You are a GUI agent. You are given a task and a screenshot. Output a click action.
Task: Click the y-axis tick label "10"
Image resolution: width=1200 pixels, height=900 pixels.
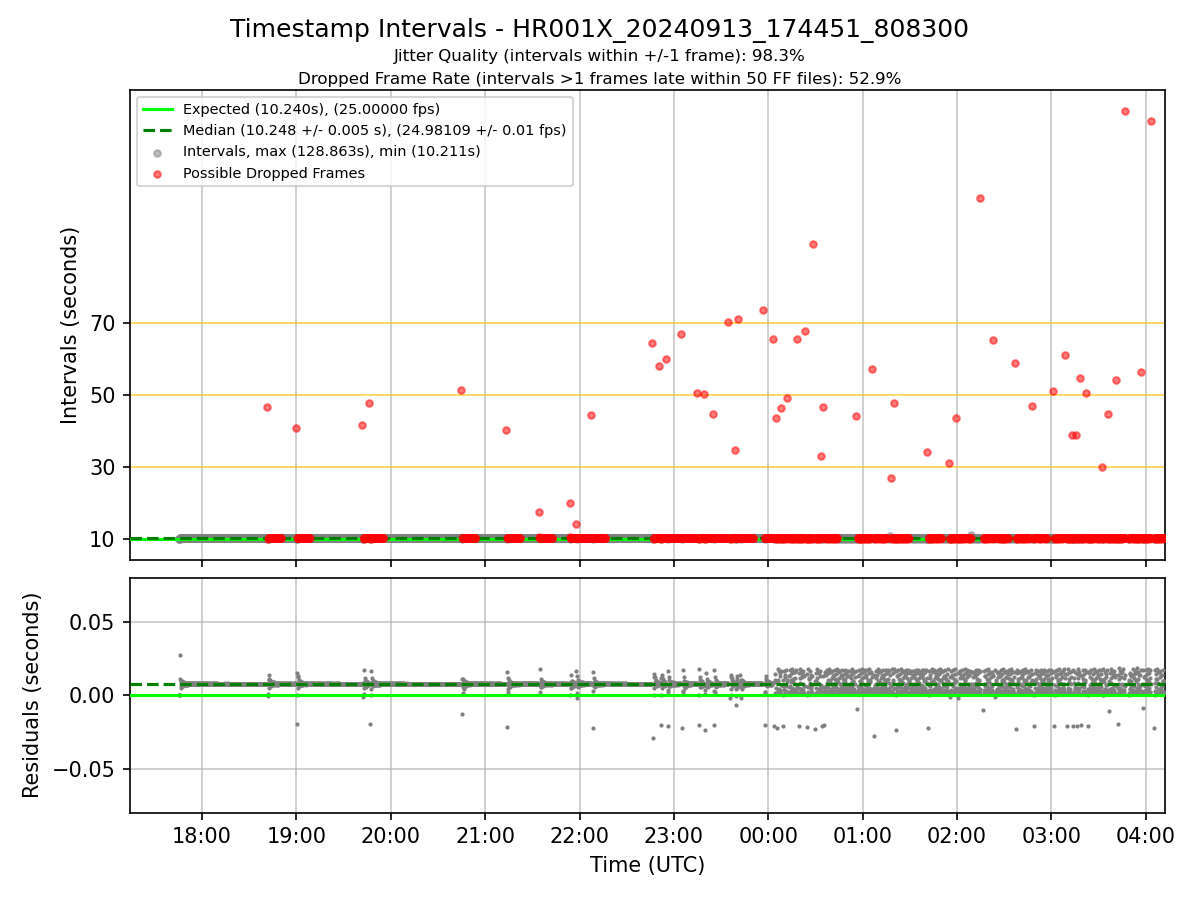point(105,539)
